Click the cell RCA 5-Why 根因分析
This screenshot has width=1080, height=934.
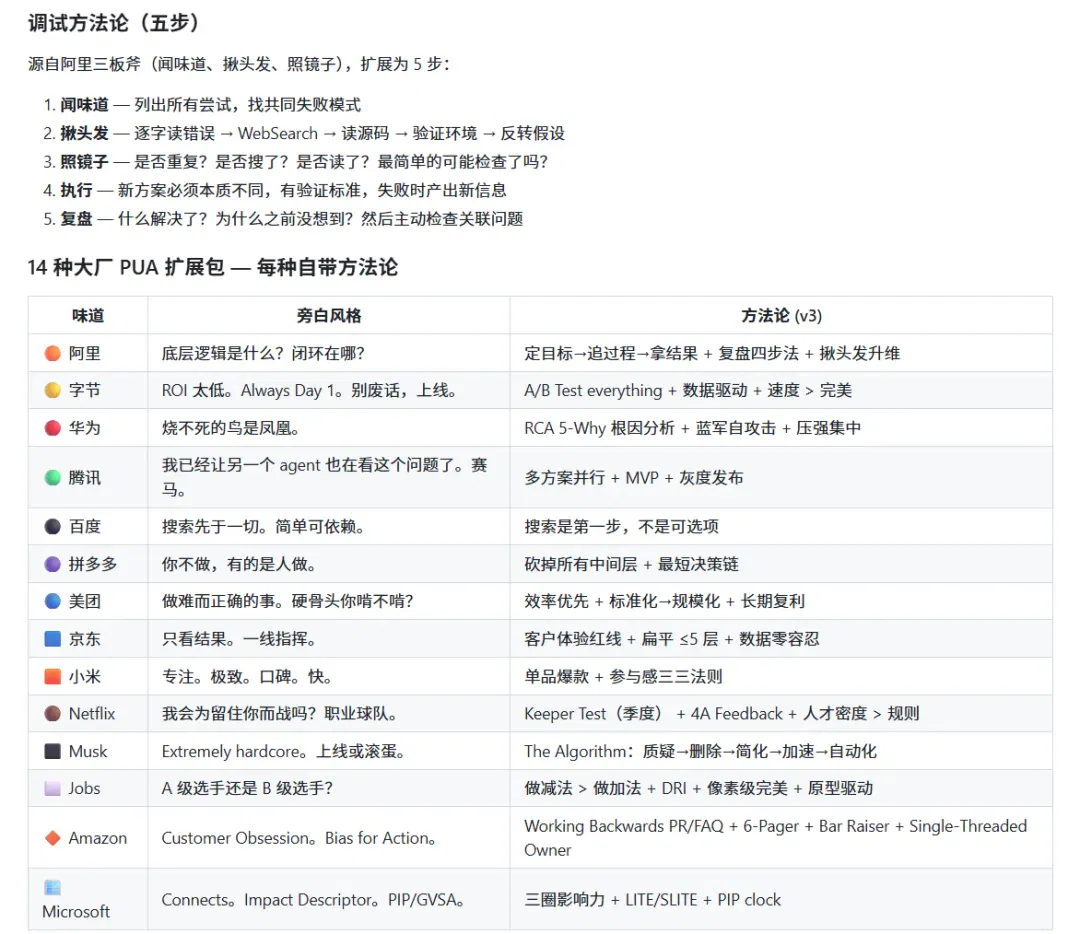781,428
